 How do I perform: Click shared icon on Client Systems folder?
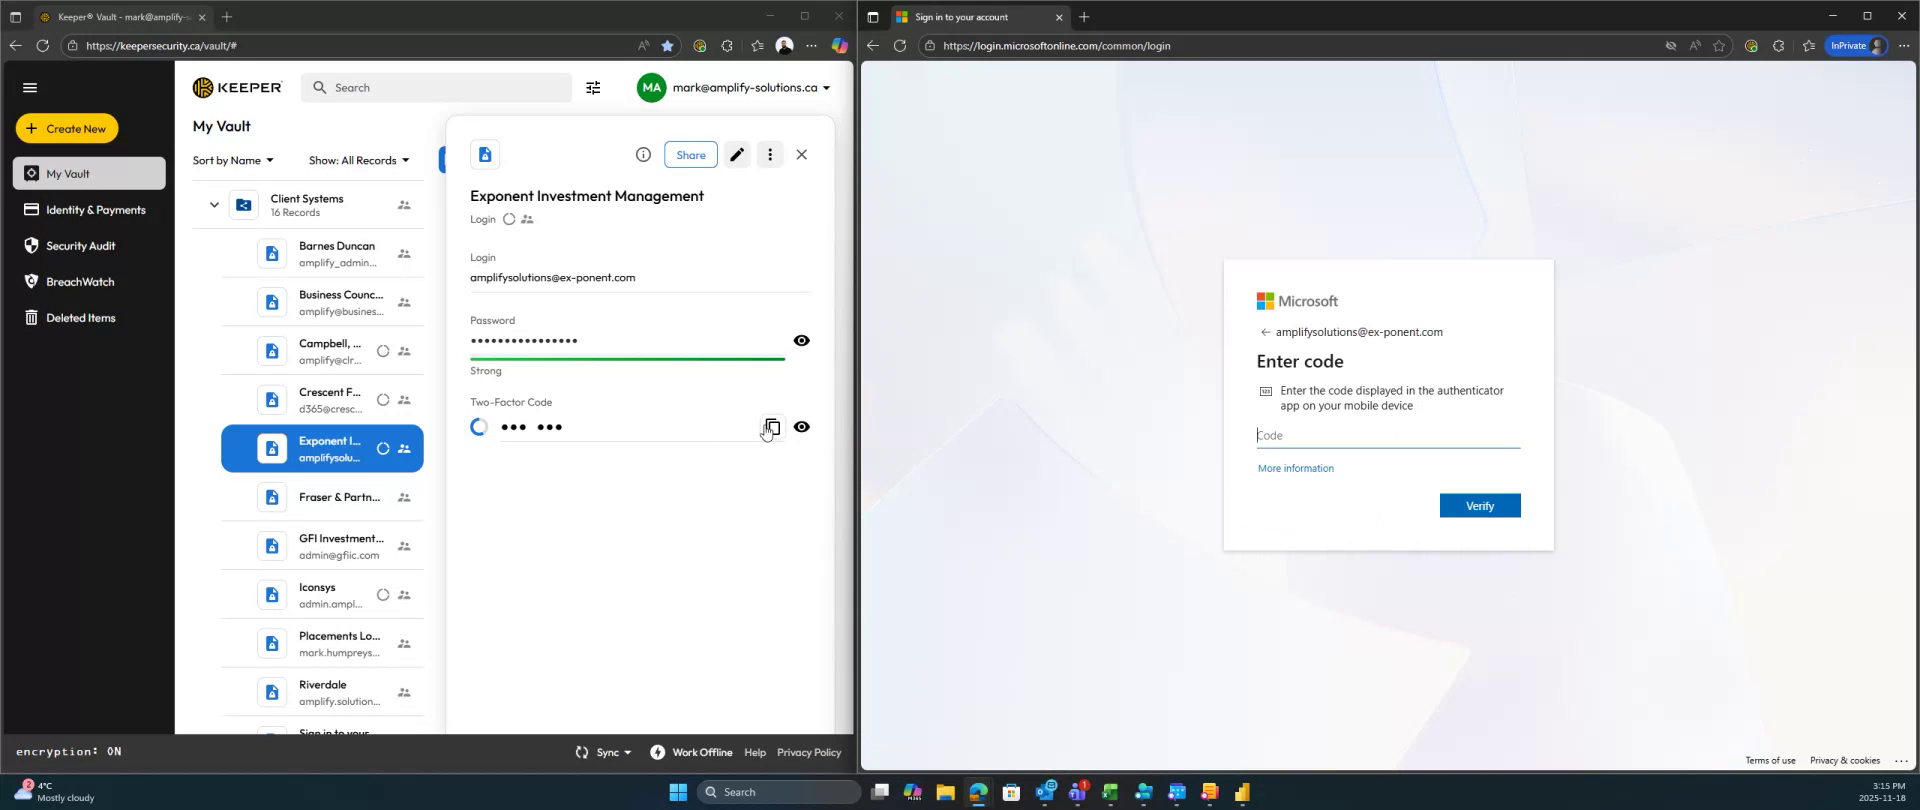coord(404,205)
